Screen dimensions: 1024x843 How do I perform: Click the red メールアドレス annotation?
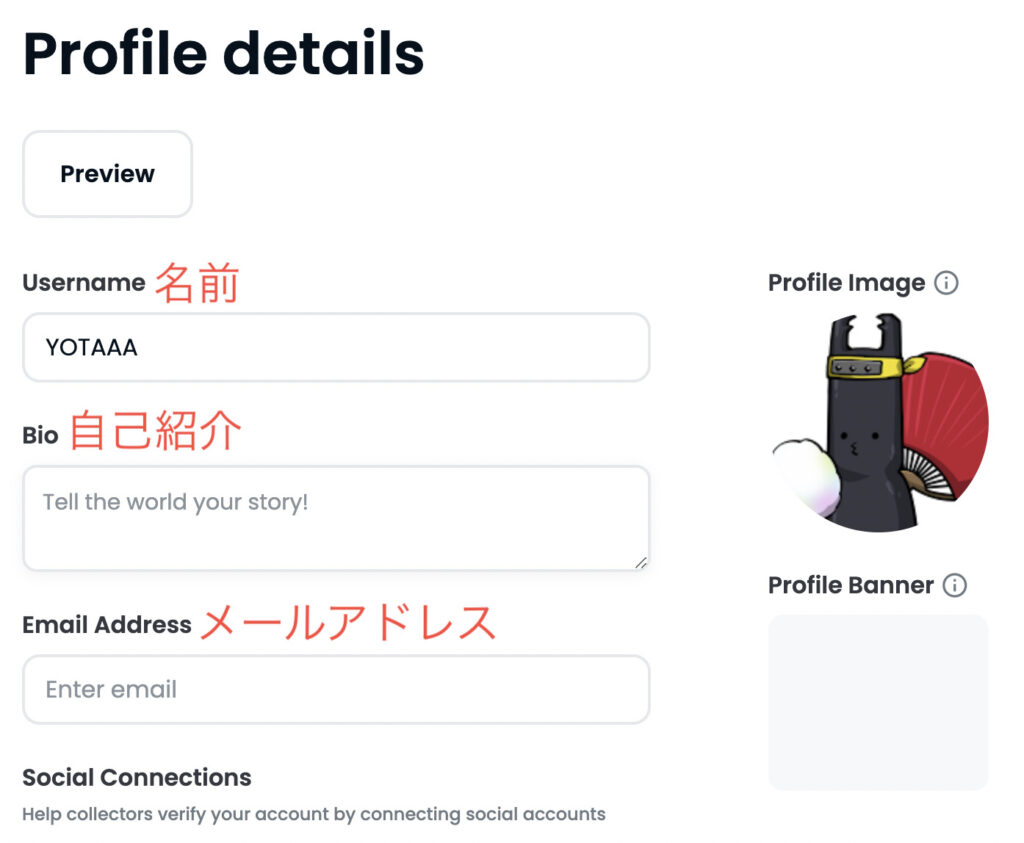348,623
